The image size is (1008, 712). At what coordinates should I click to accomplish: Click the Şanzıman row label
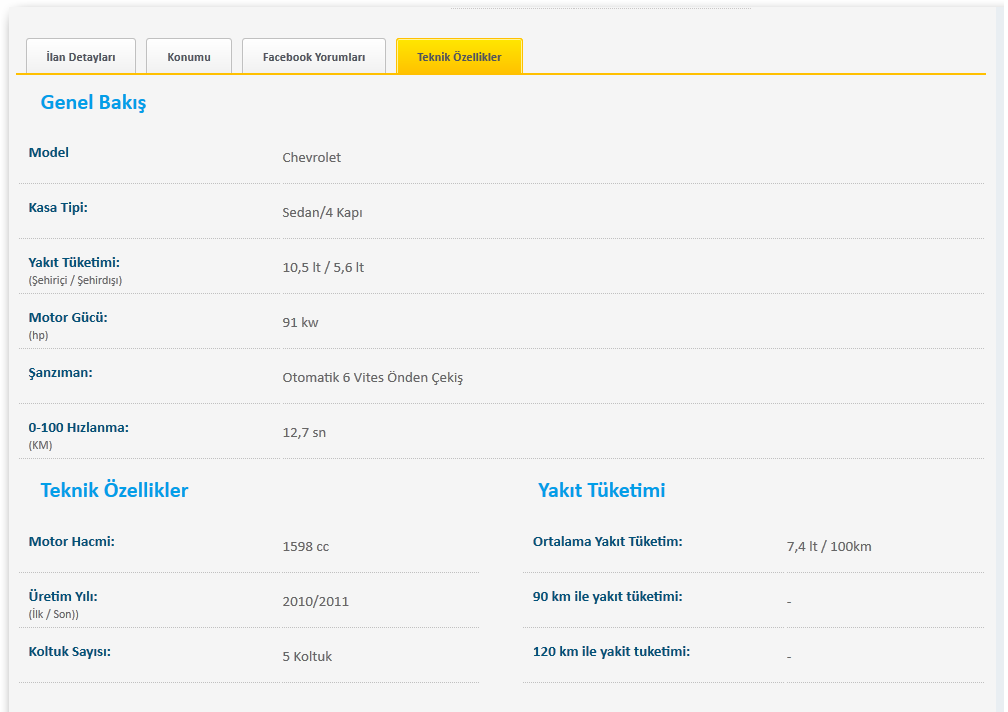coord(60,372)
